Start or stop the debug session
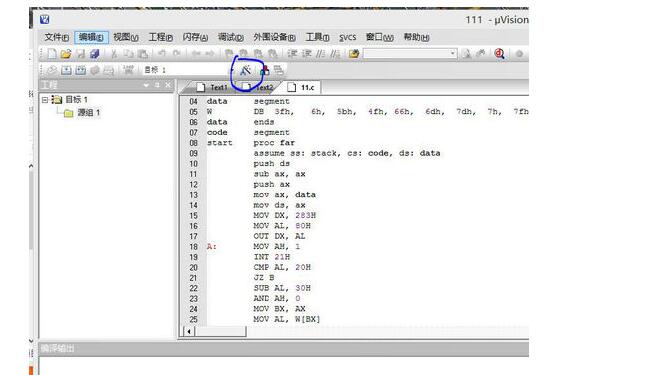Viewport: 655px width, 375px height. (500, 53)
